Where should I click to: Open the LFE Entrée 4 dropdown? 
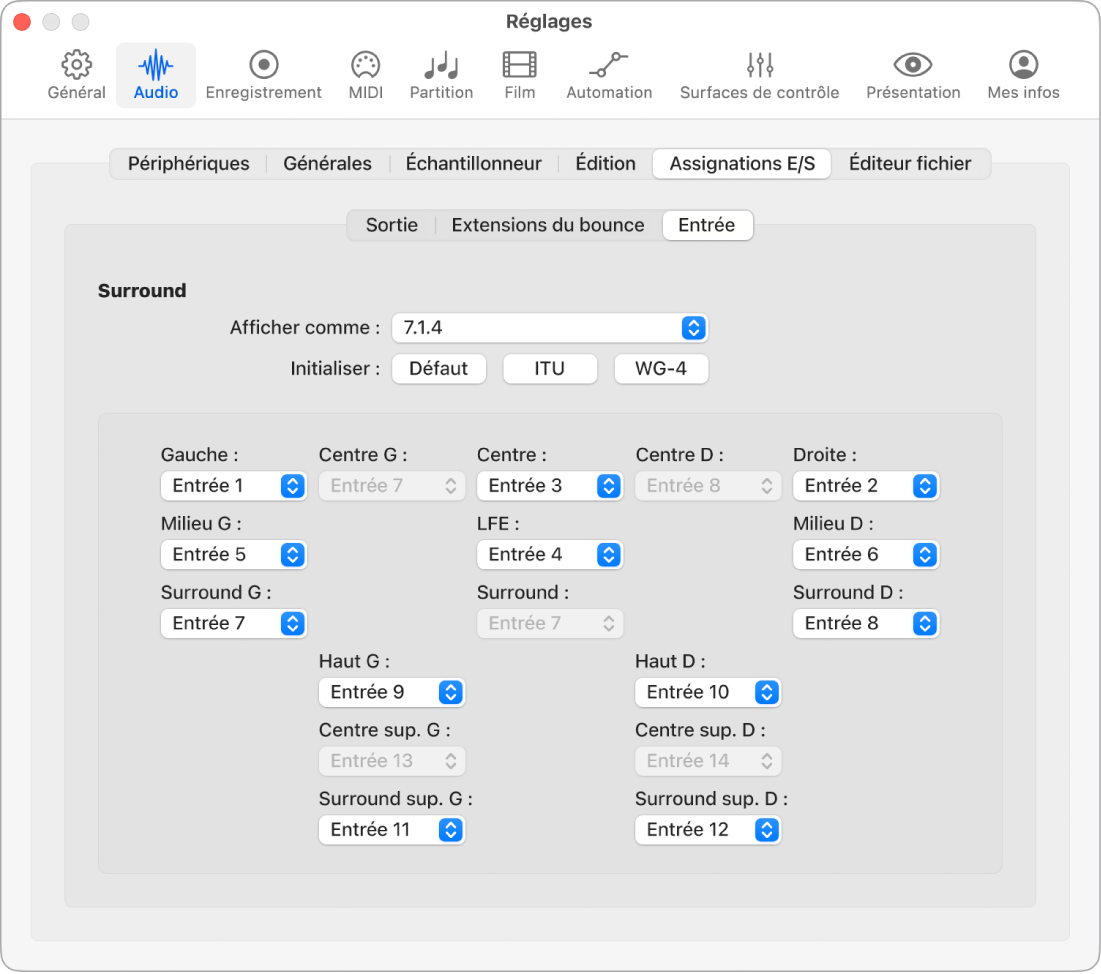[549, 555]
